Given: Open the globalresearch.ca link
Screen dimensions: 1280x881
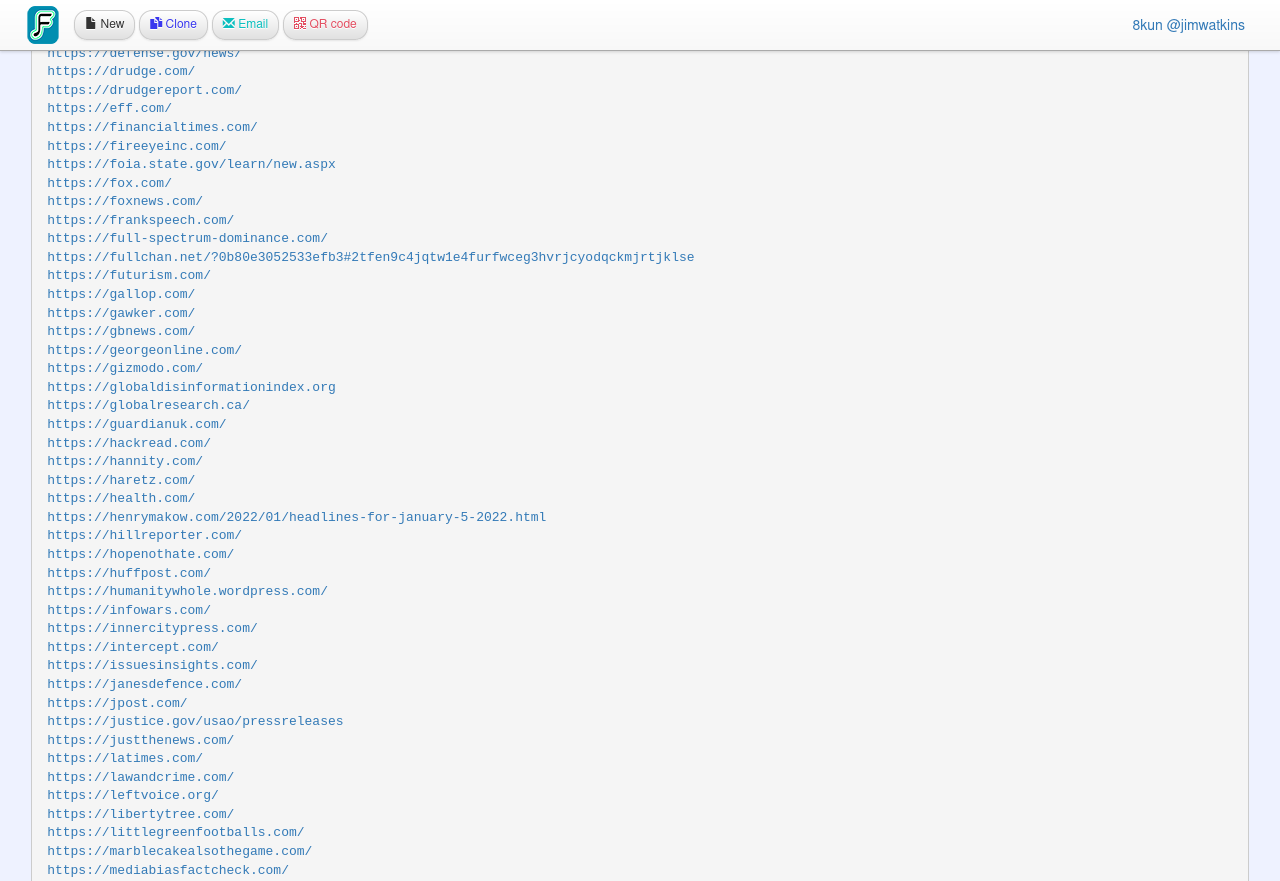Looking at the screenshot, I should [148, 406].
